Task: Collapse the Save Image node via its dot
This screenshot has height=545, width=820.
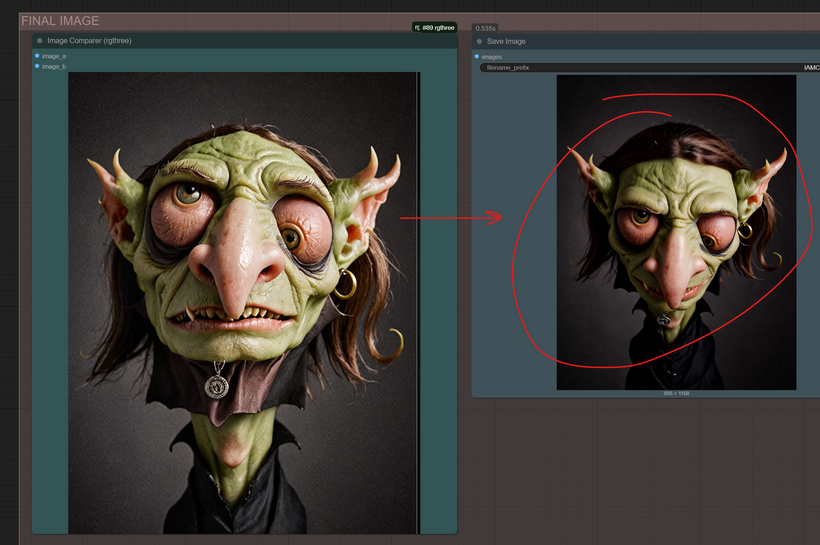Action: (480, 41)
